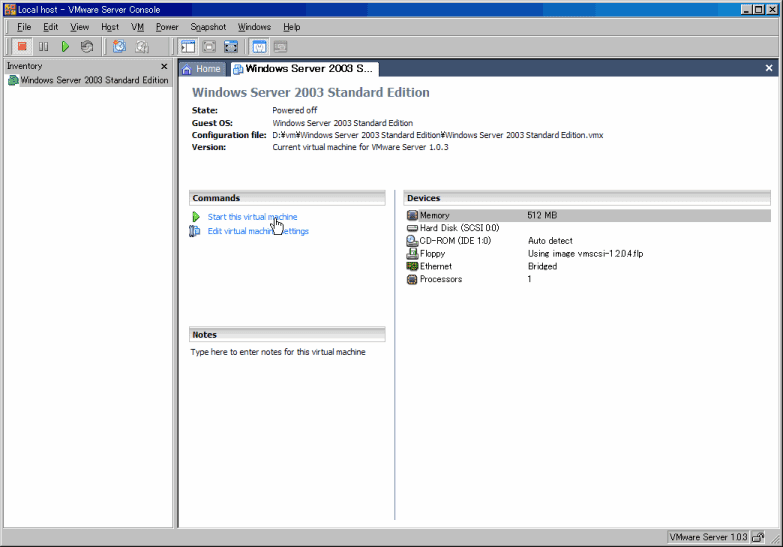Click the Console view toolbar icon
The width and height of the screenshot is (783, 547).
[x=281, y=46]
